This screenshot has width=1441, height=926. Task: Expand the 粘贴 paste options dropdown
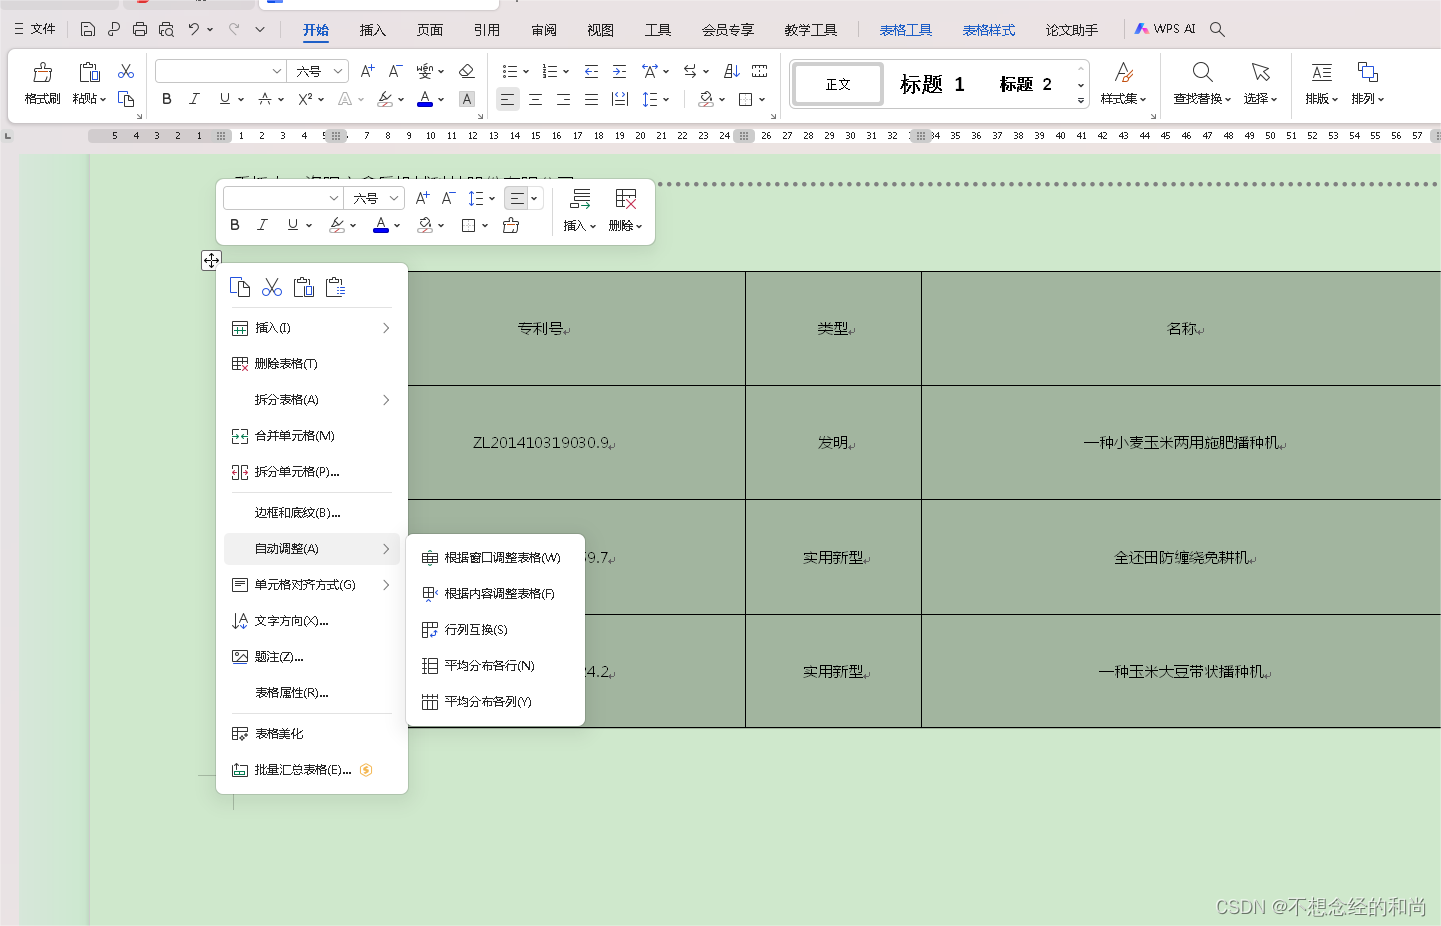(89, 99)
